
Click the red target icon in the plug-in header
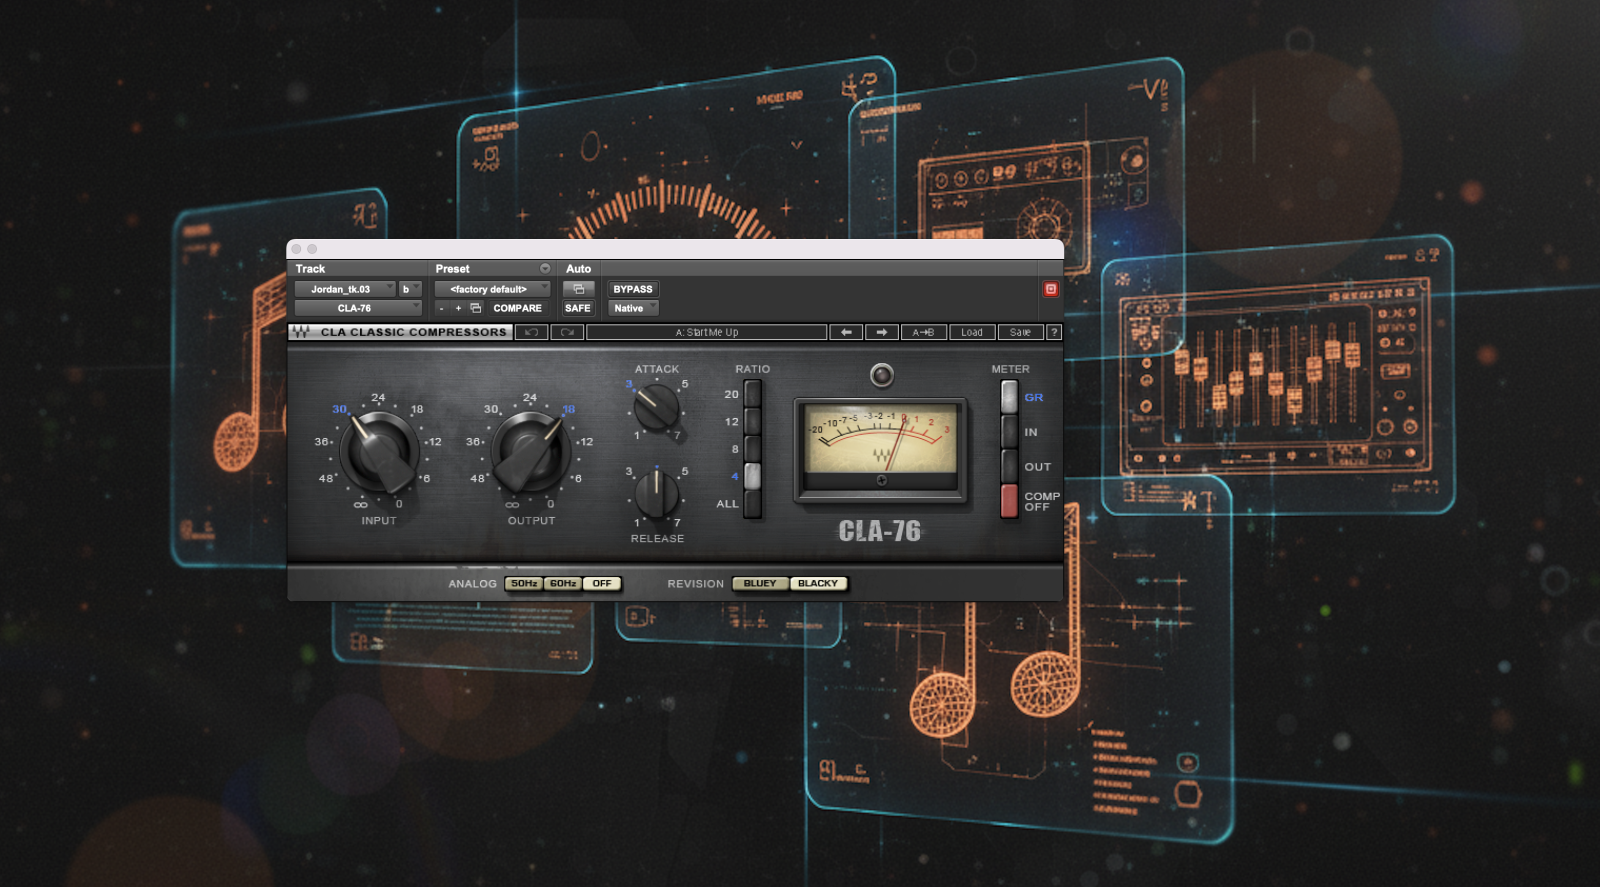coord(1051,289)
